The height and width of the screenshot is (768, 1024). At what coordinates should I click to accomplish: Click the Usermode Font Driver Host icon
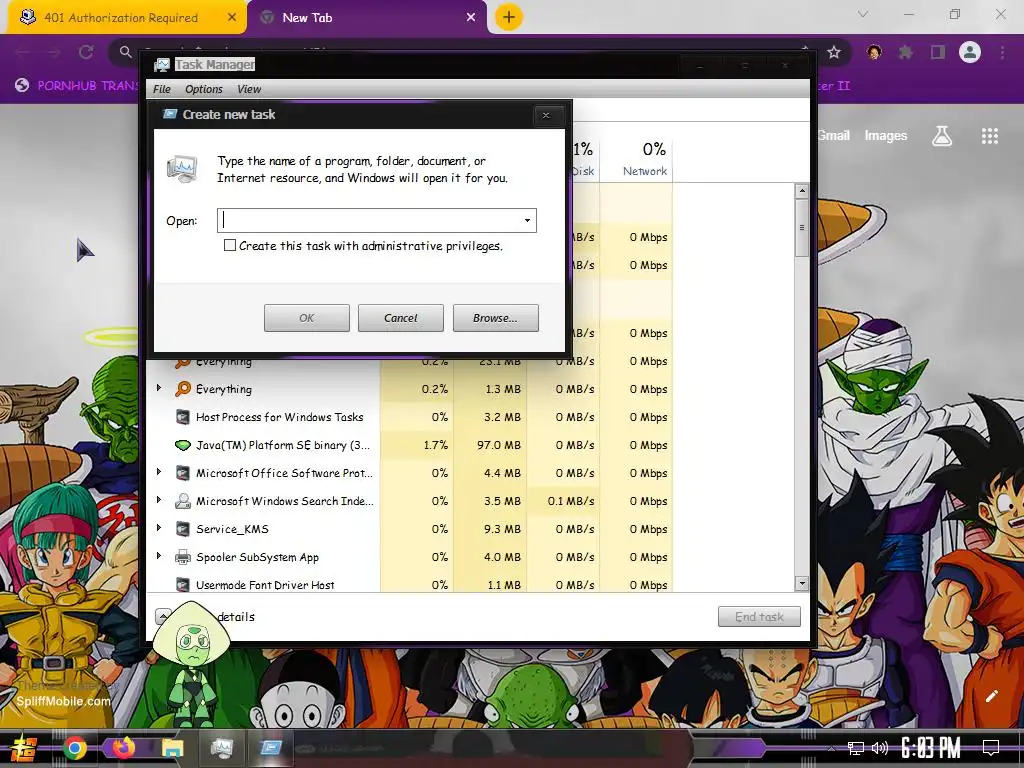click(x=183, y=584)
